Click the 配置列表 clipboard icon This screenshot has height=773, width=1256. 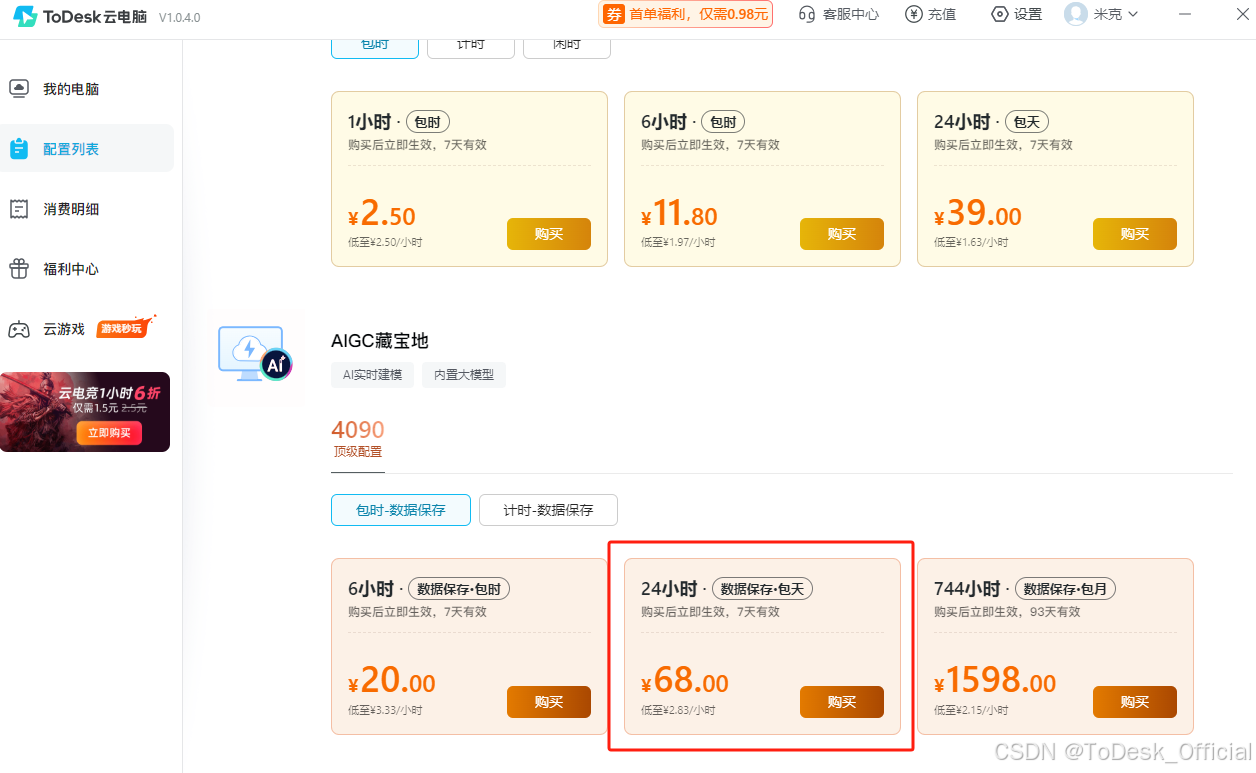pos(19,149)
